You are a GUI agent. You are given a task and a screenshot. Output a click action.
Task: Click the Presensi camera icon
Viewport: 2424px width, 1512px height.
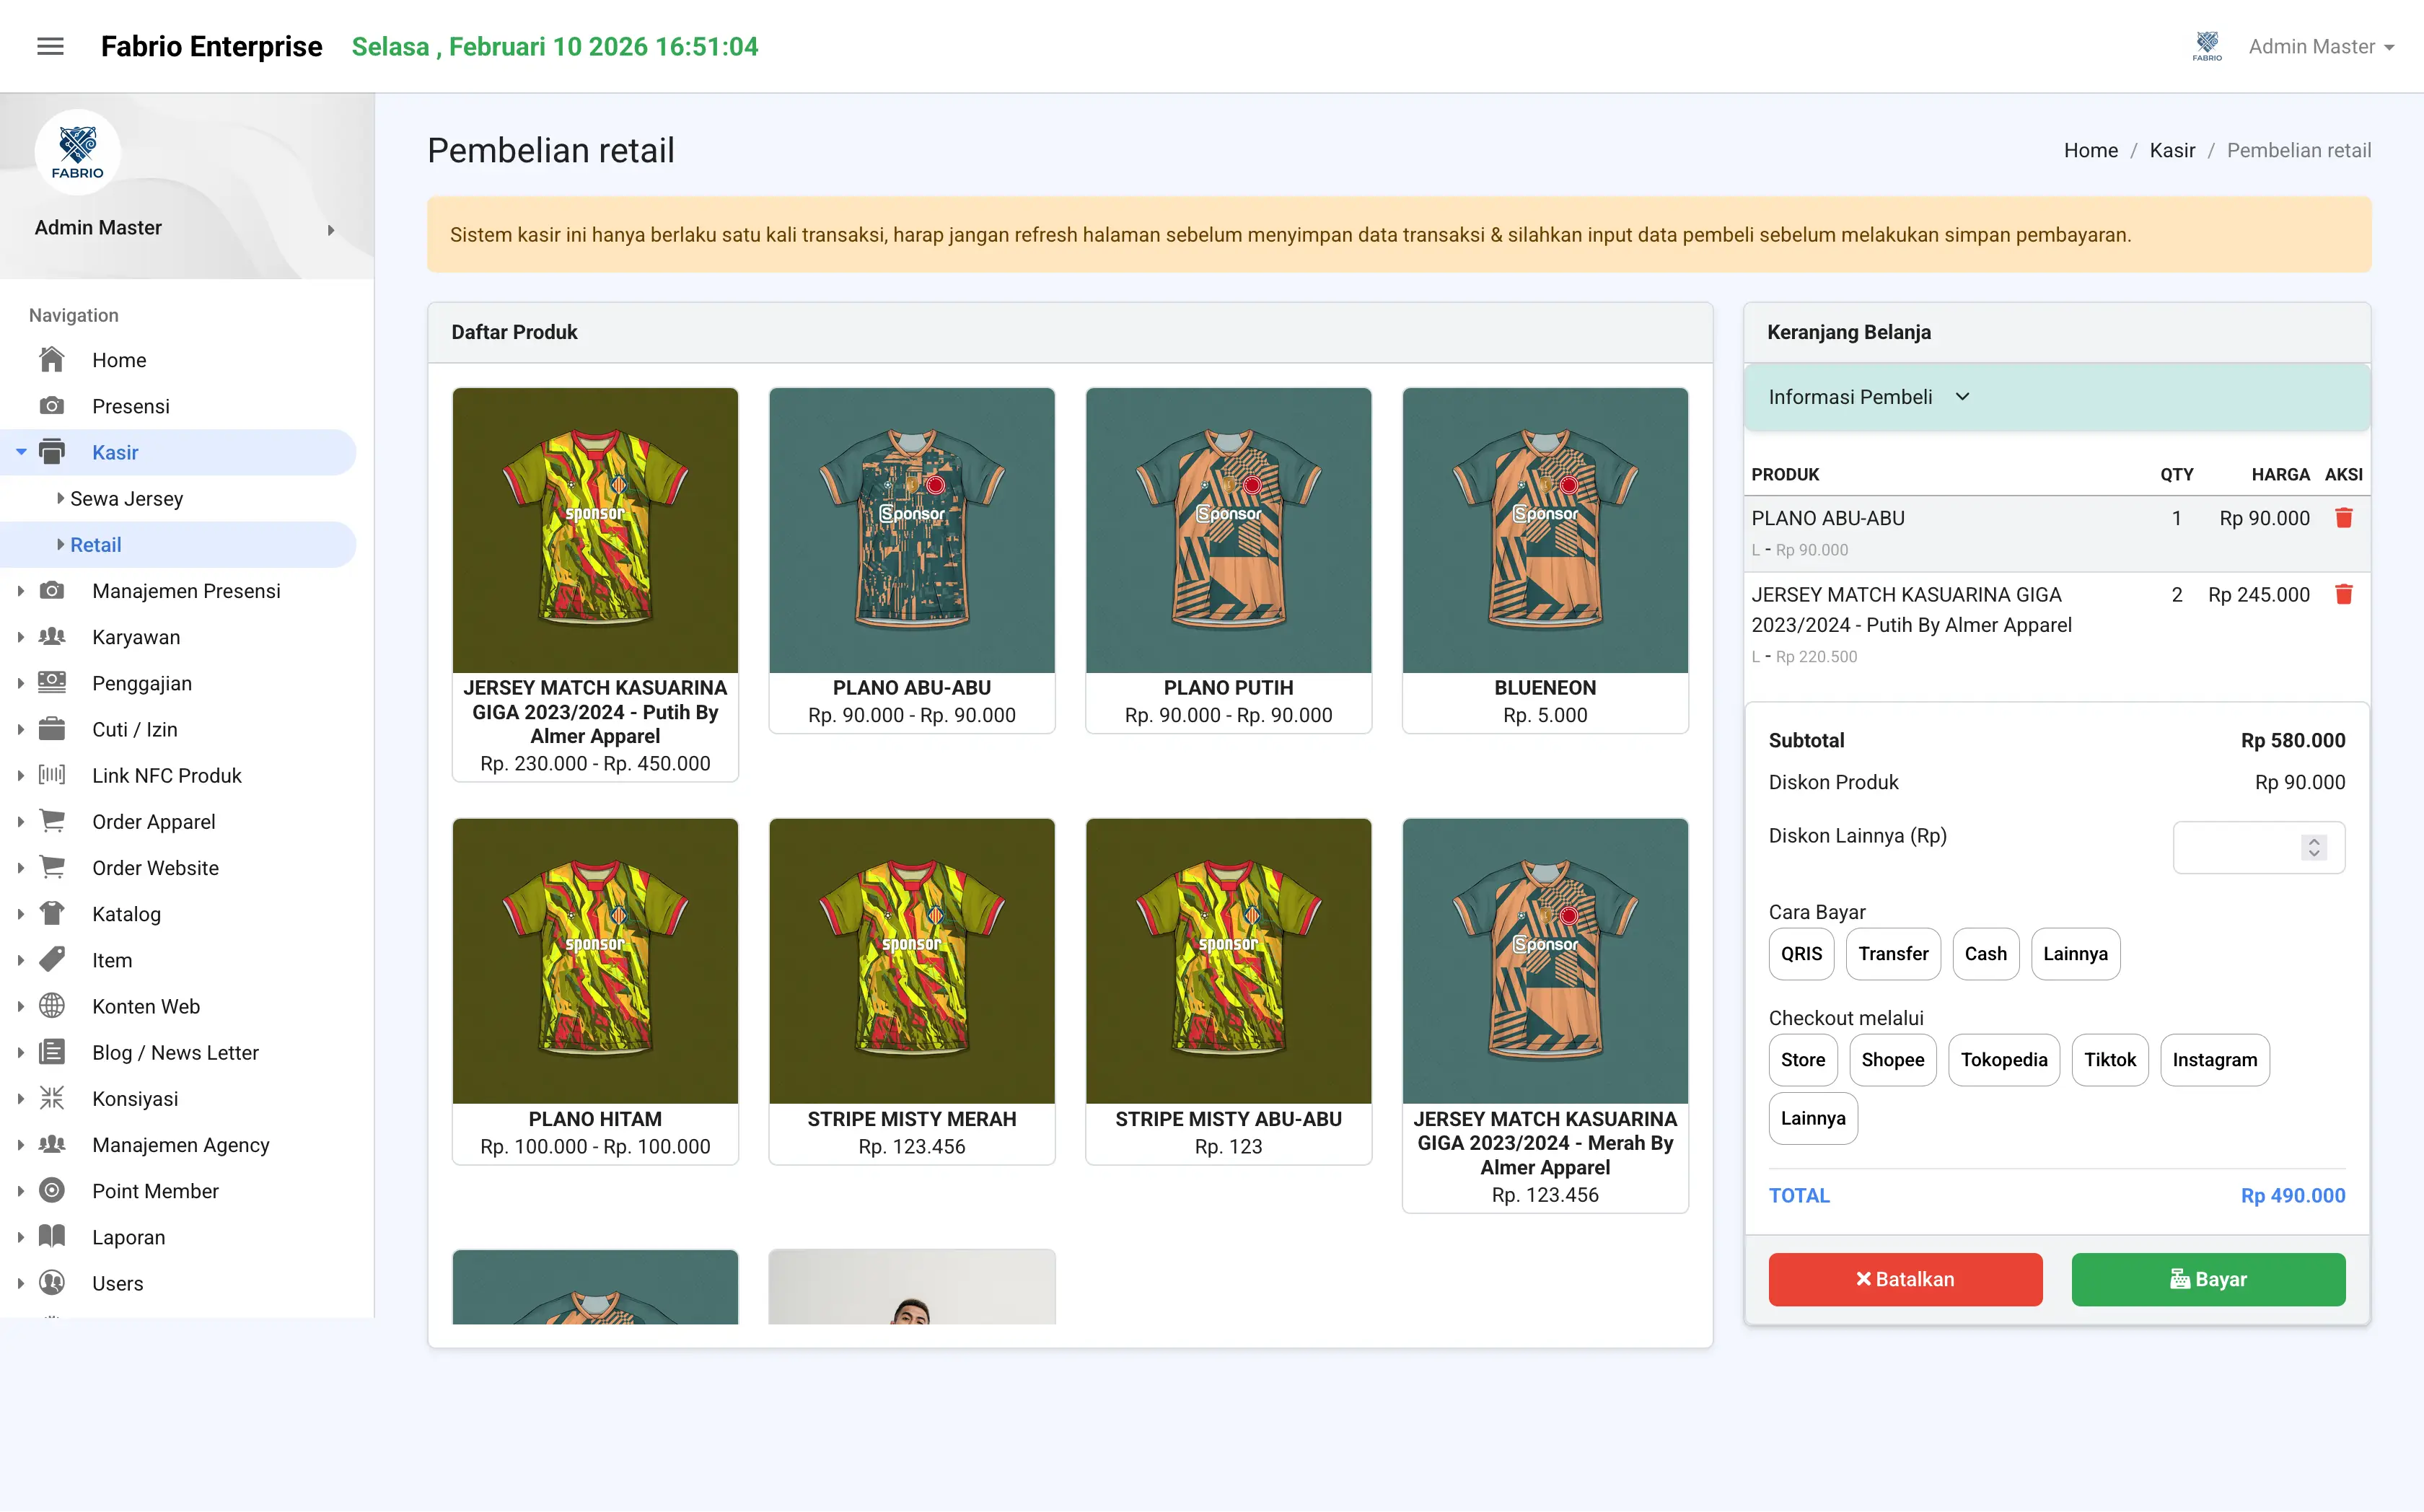coord(52,405)
